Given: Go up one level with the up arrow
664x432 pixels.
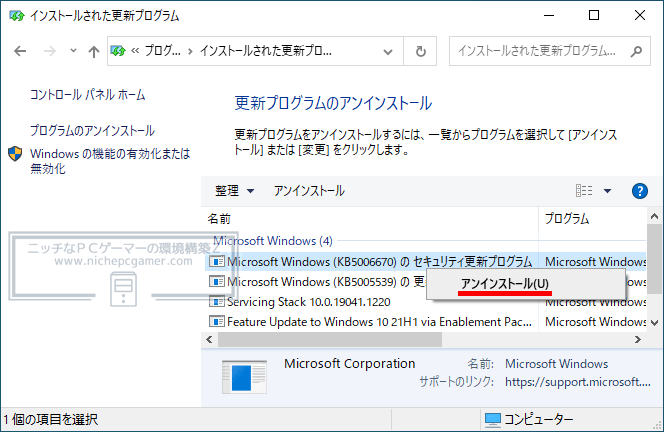Looking at the screenshot, I should pos(94,51).
